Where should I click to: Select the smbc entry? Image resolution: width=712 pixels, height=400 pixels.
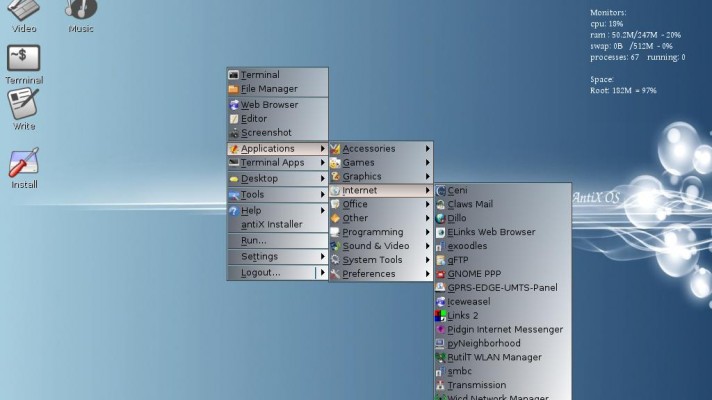click(503, 371)
